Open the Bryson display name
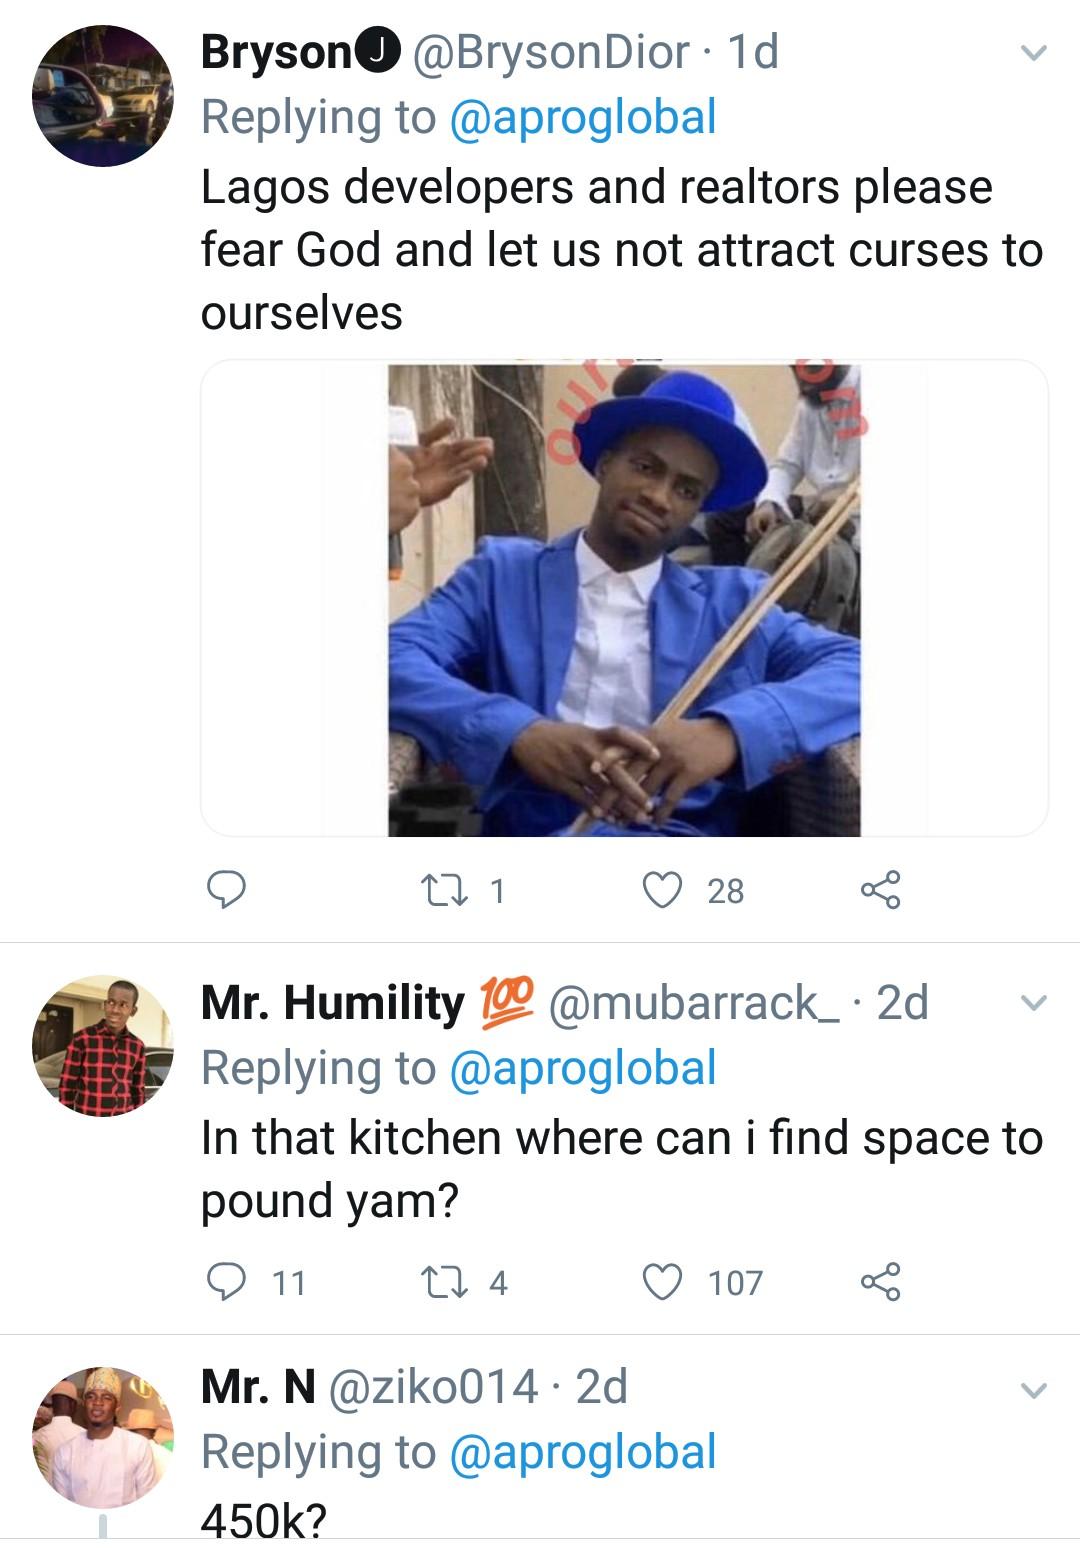 pos(278,52)
